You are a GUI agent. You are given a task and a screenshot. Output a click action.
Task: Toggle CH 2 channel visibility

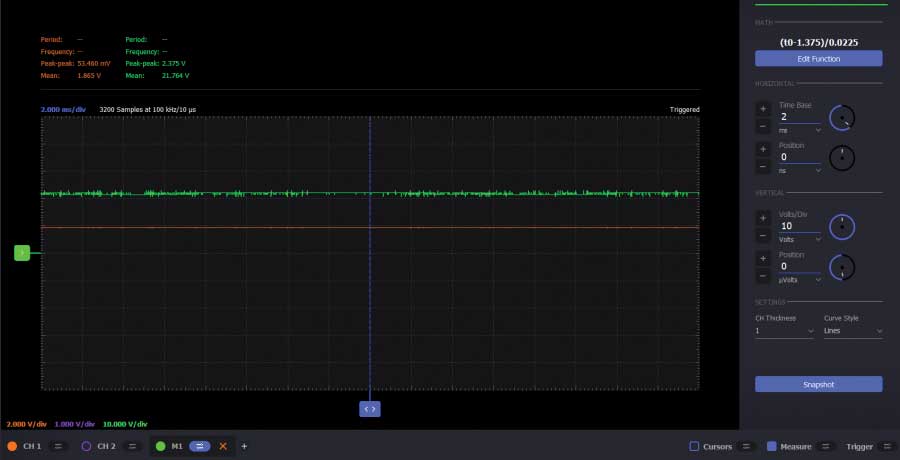click(x=86, y=446)
